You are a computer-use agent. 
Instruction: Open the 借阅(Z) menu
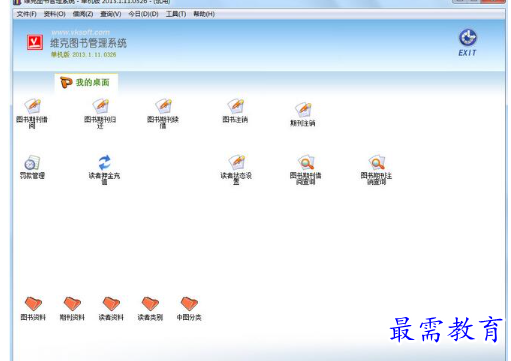[x=83, y=14]
